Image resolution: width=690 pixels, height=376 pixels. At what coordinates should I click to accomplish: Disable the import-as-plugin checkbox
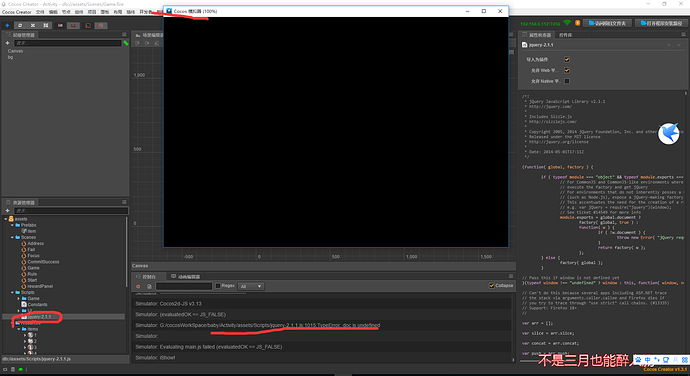[x=567, y=59]
